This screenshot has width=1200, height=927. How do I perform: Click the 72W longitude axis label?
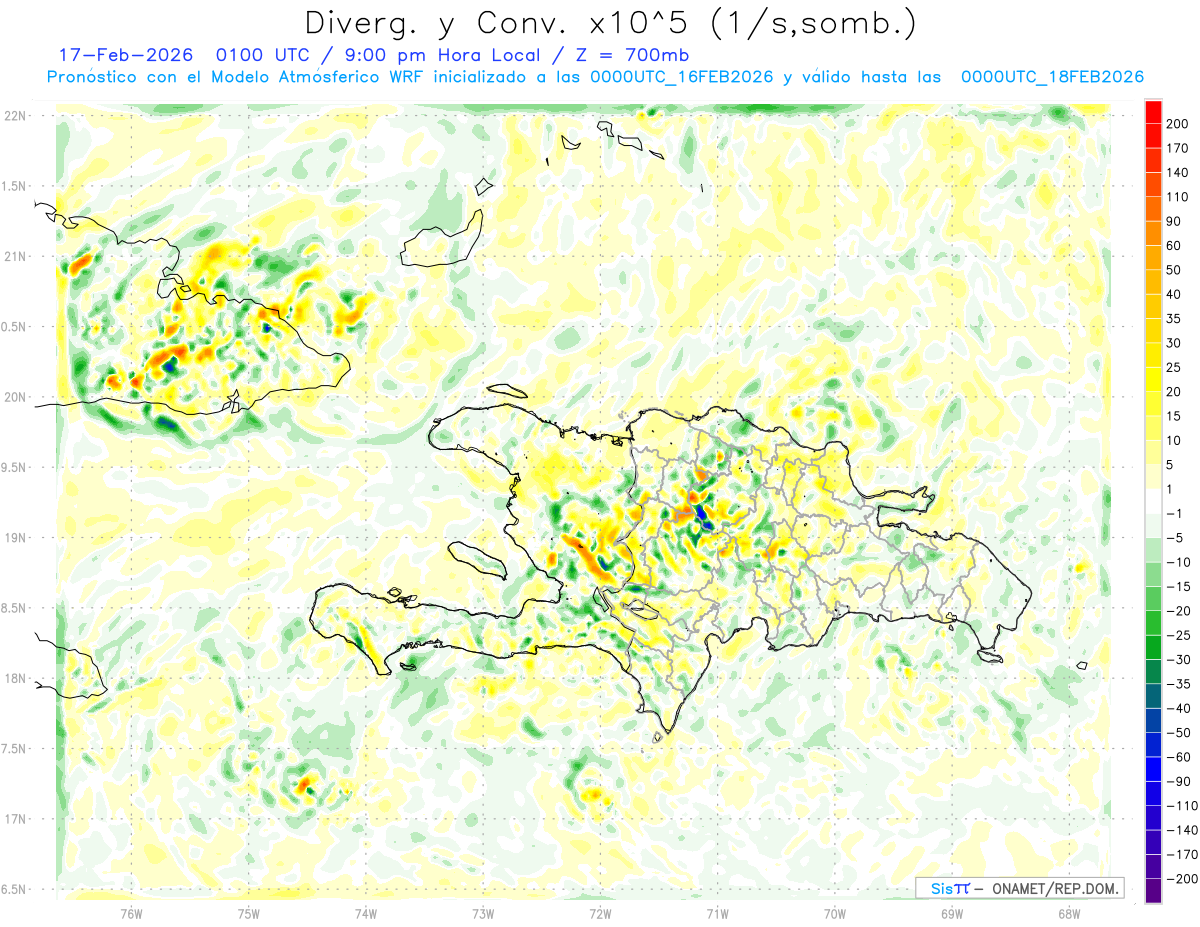coord(600,913)
